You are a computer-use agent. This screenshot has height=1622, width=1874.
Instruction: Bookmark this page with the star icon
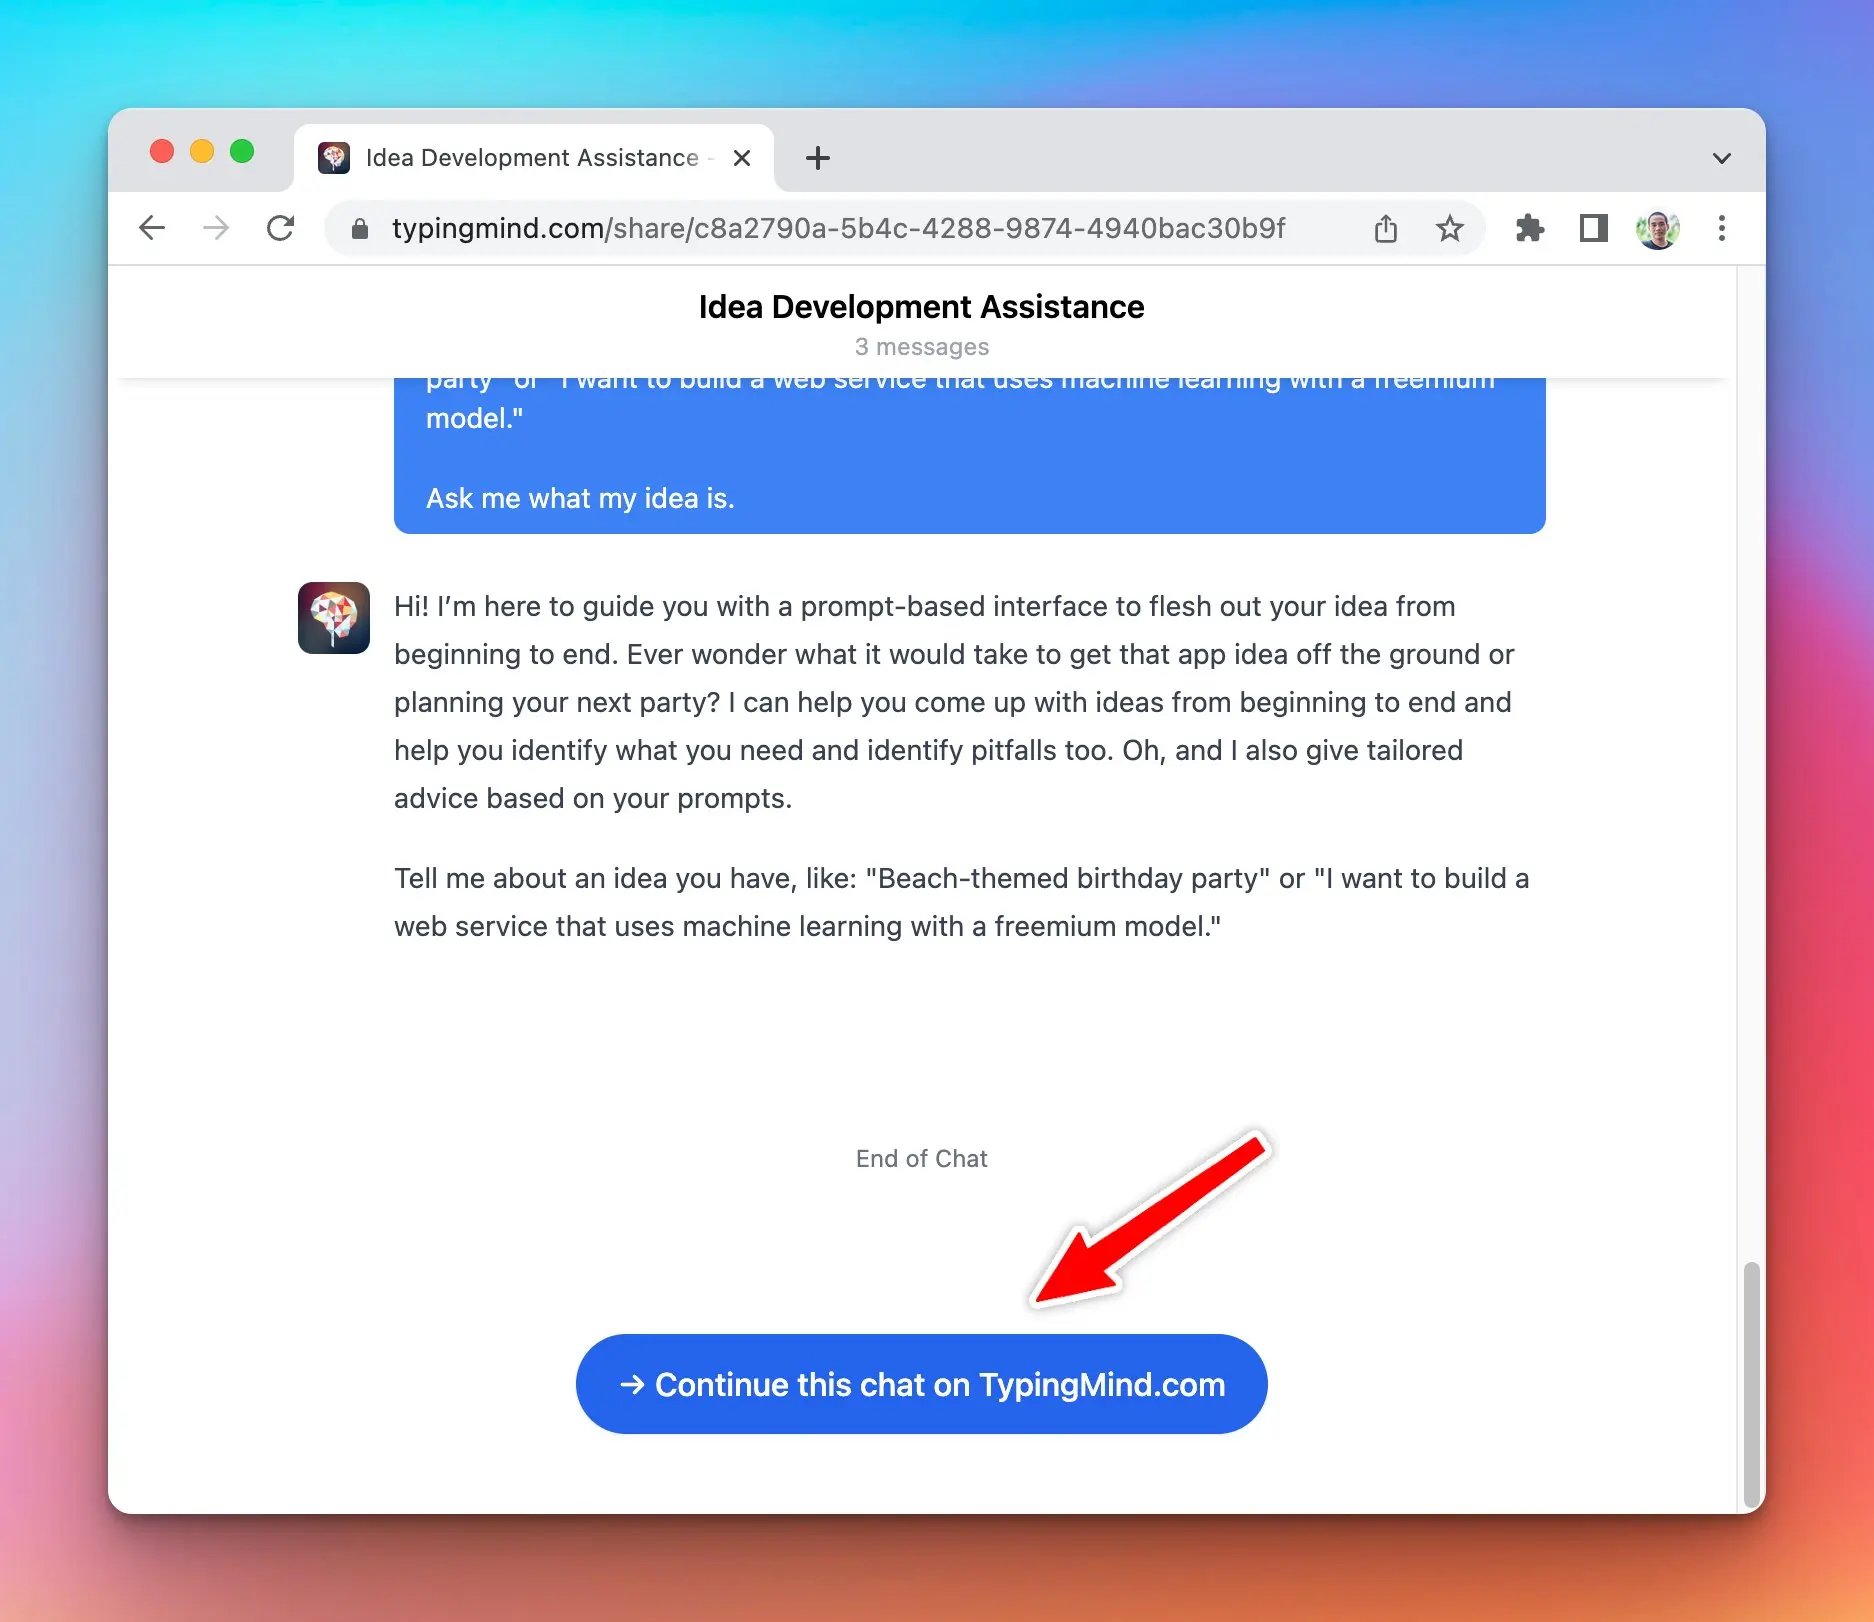[x=1450, y=229]
